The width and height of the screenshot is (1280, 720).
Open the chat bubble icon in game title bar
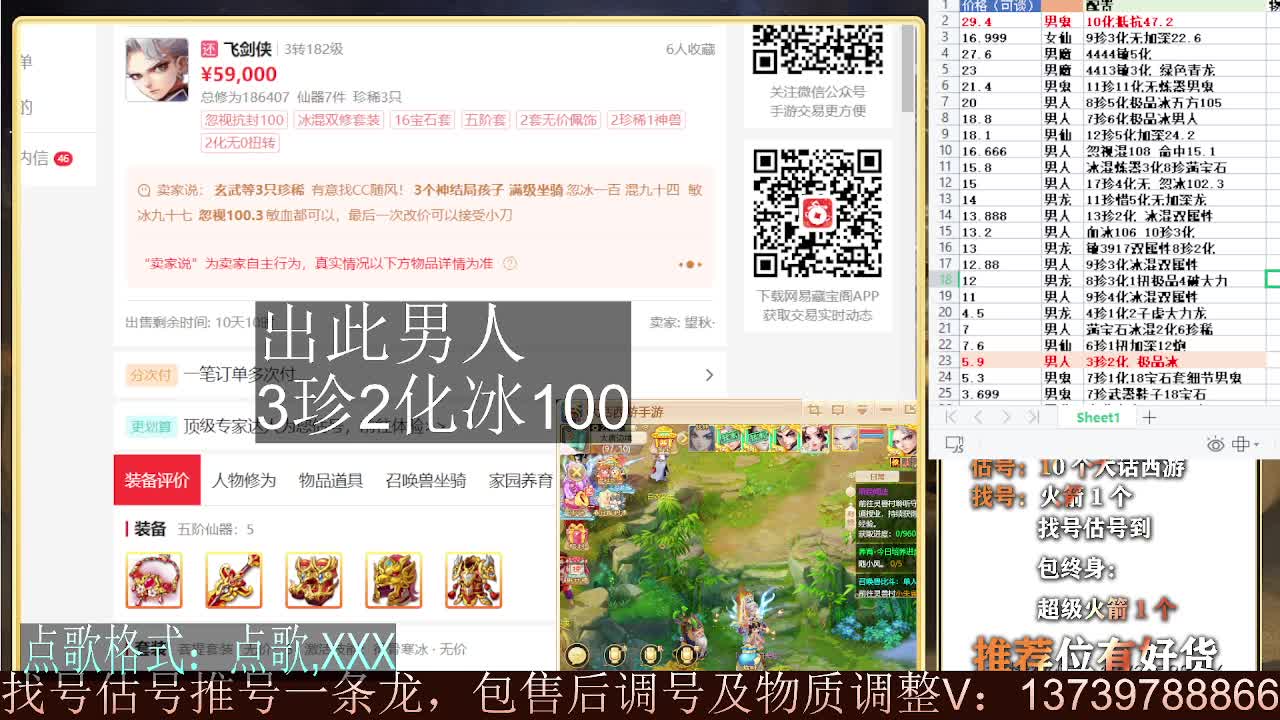pyautogui.click(x=840, y=410)
